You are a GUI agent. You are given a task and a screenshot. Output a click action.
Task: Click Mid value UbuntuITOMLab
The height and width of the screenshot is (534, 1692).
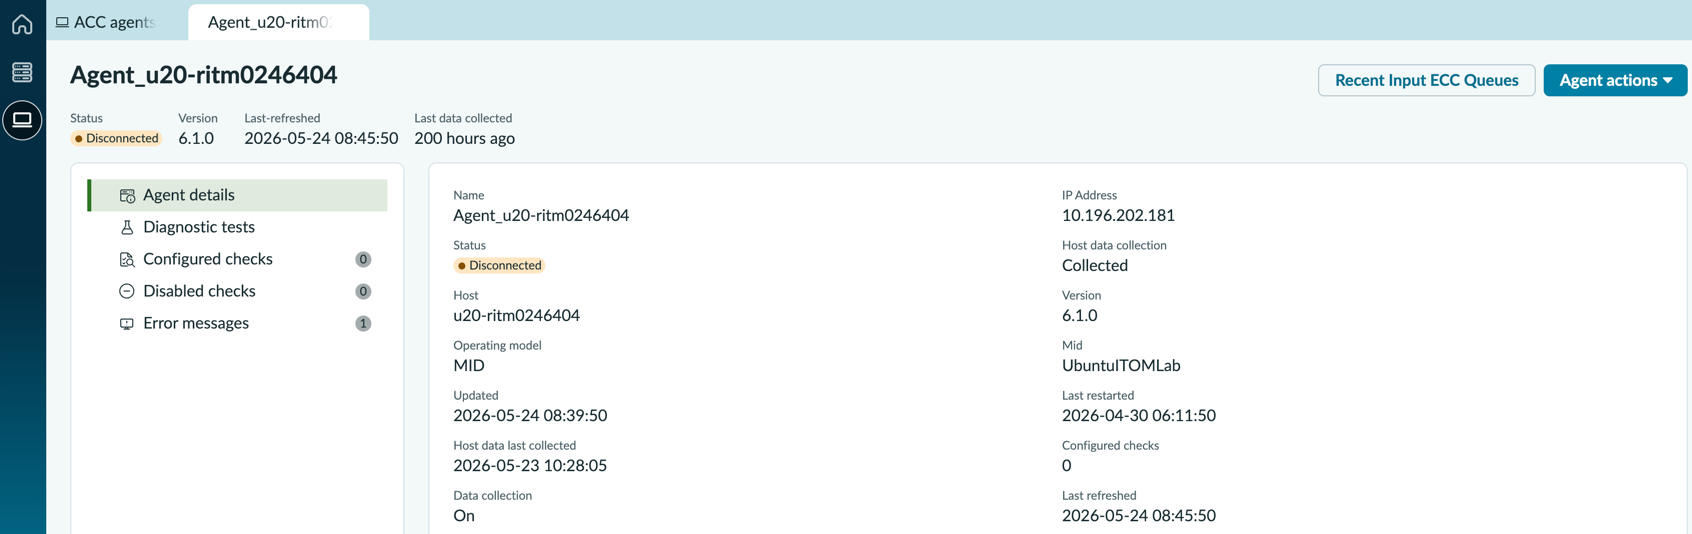point(1121,365)
